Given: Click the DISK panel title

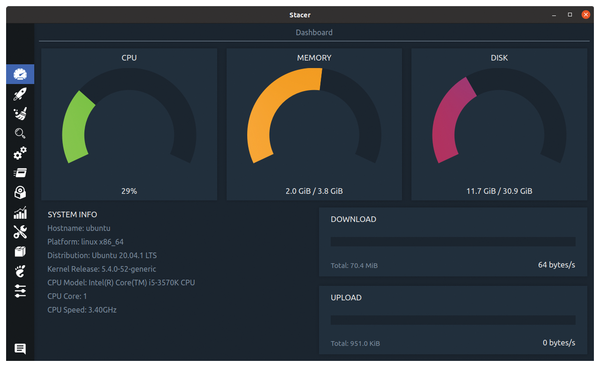Looking at the screenshot, I should click(499, 58).
